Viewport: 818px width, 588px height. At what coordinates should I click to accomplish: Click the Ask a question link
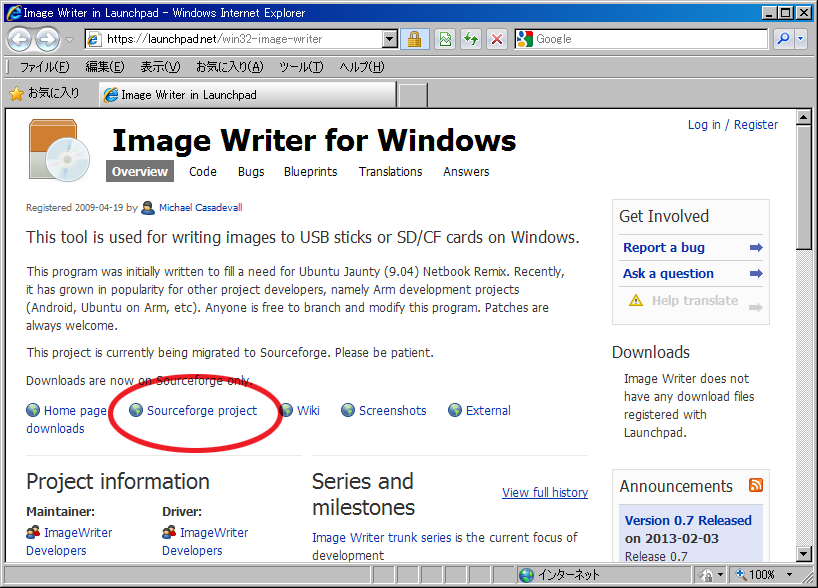coord(668,273)
